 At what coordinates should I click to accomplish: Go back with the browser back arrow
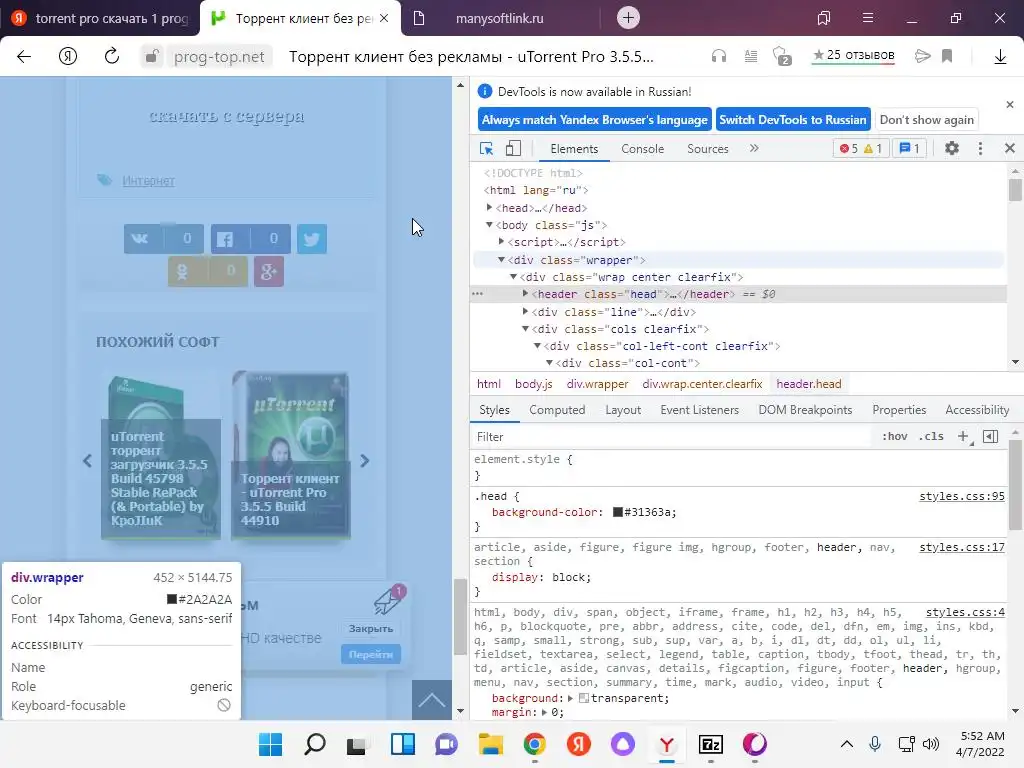point(24,56)
